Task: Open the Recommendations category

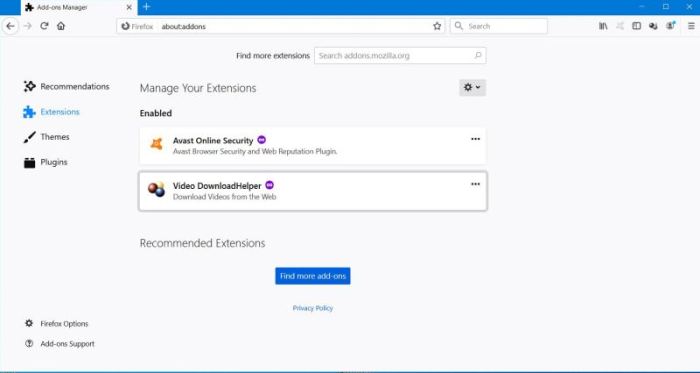Action: click(66, 87)
